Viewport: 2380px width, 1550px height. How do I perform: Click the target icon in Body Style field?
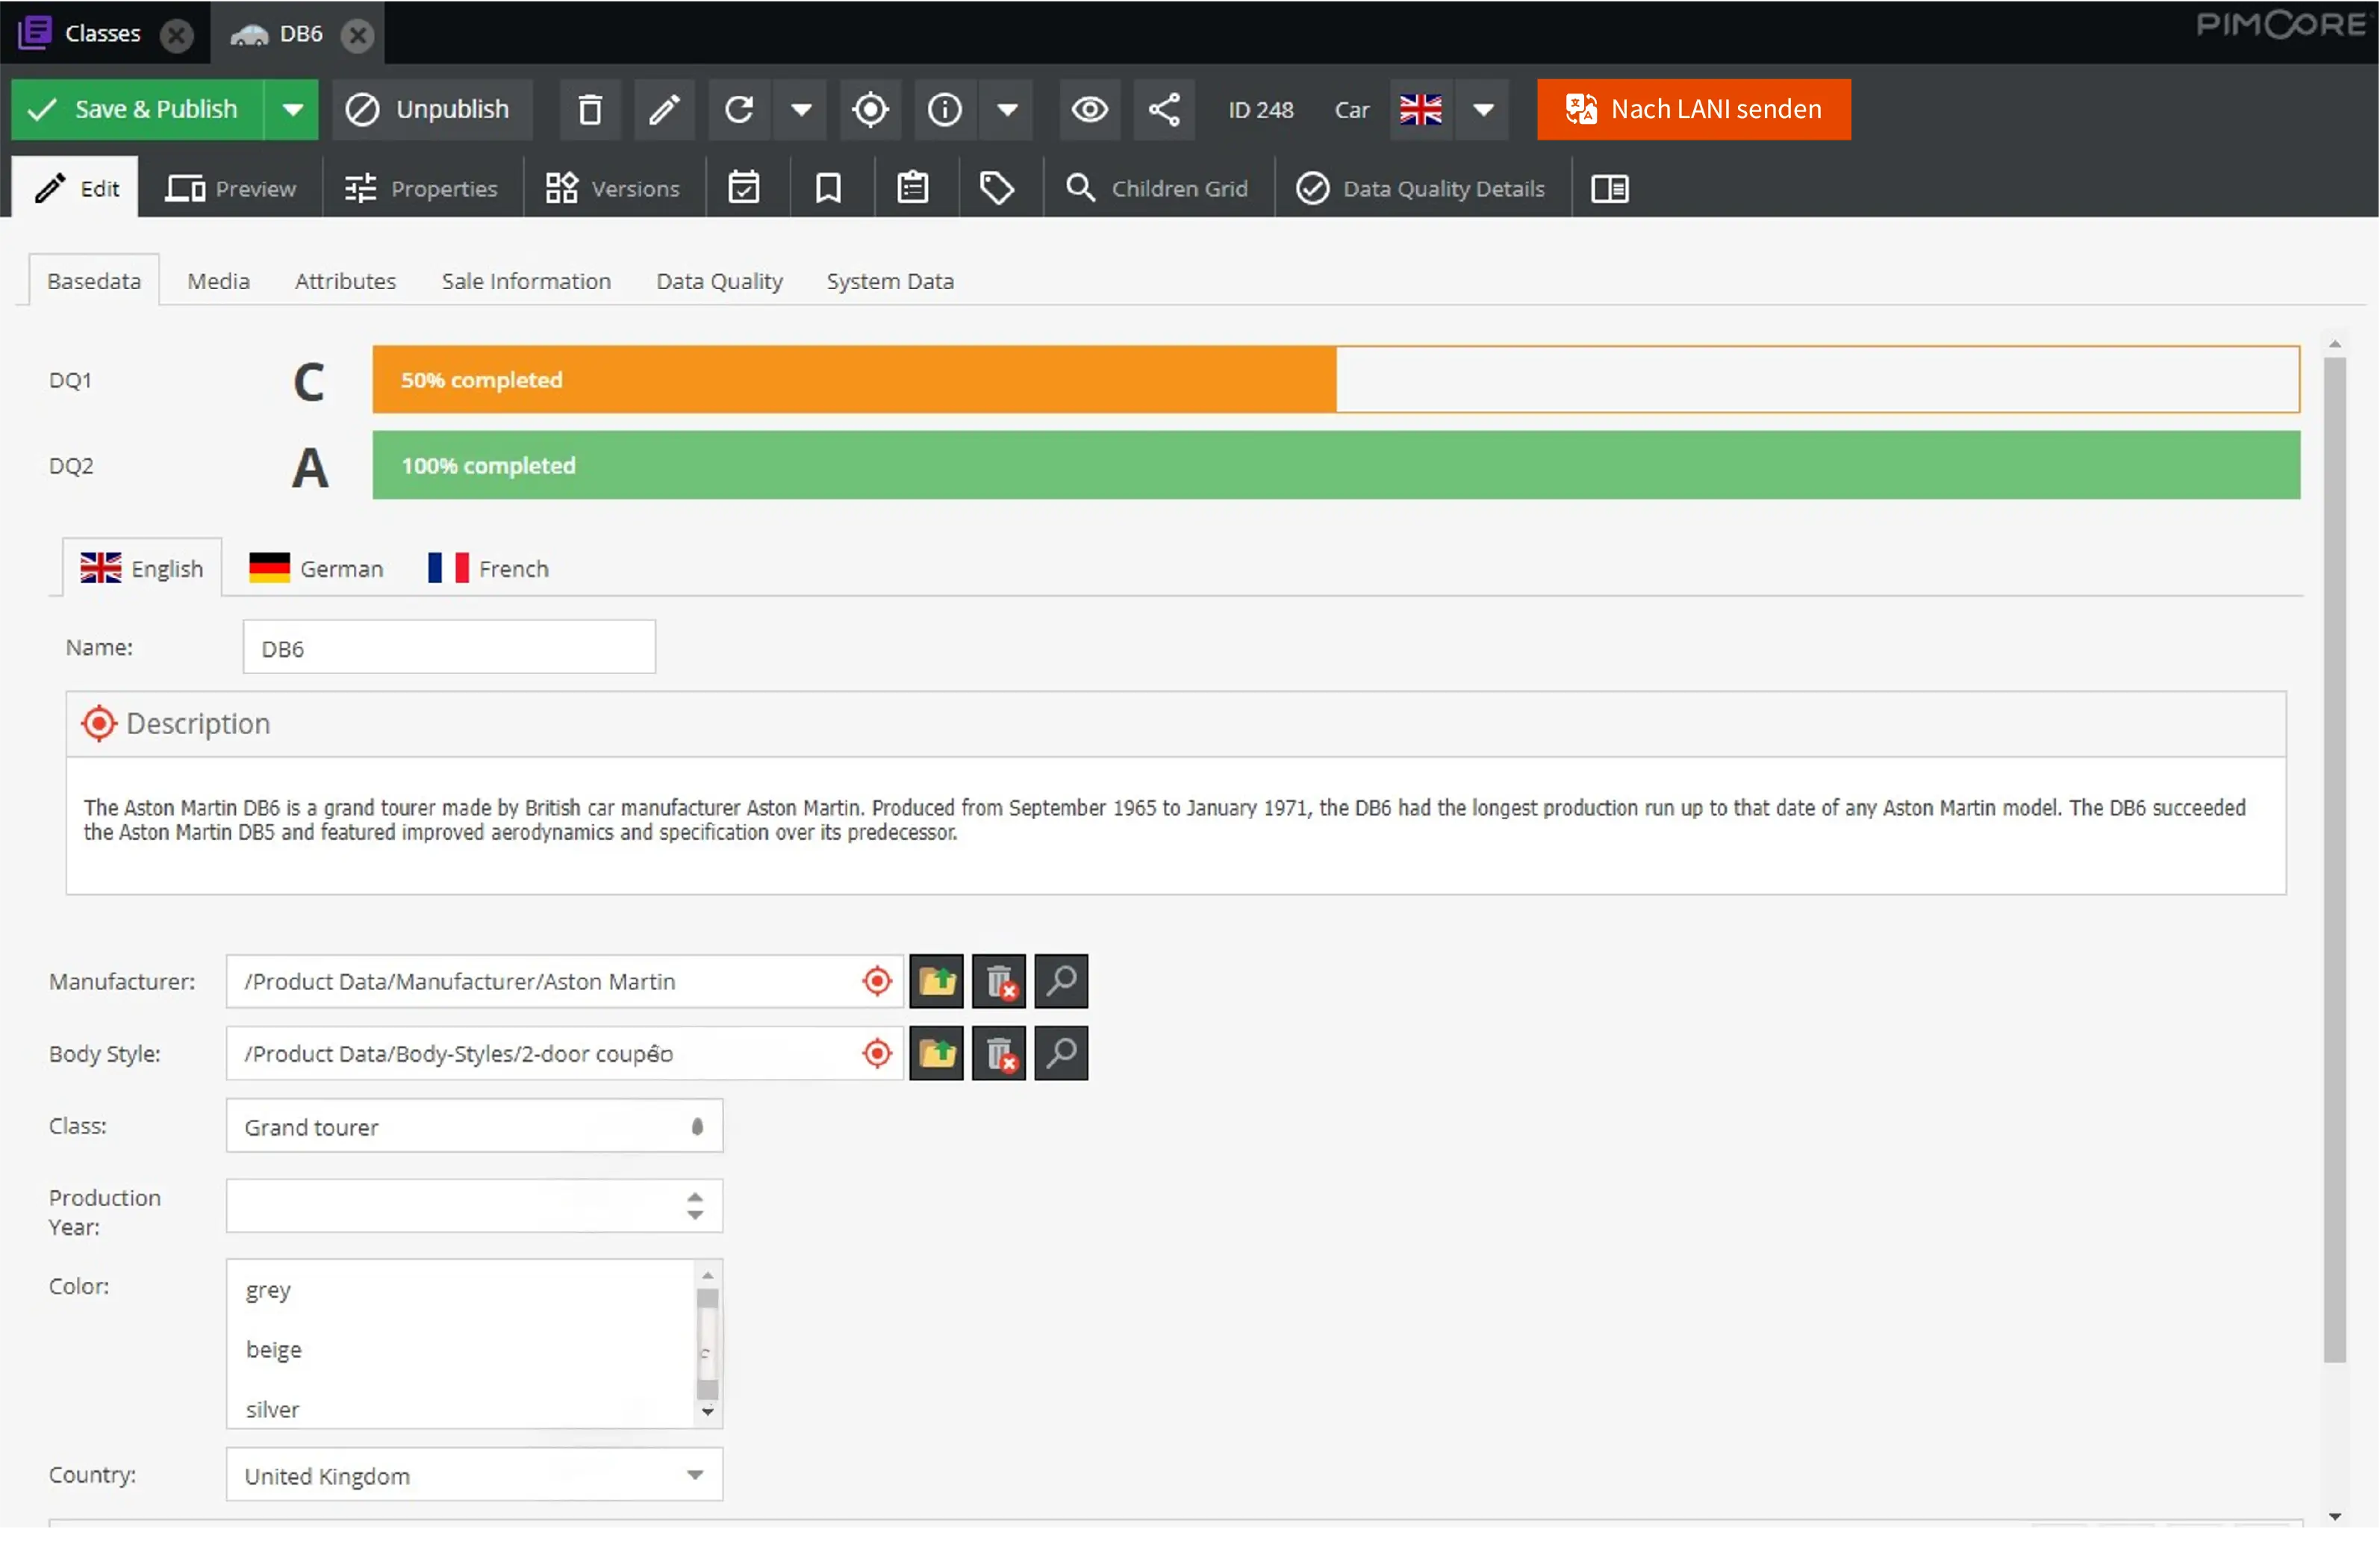[877, 1053]
